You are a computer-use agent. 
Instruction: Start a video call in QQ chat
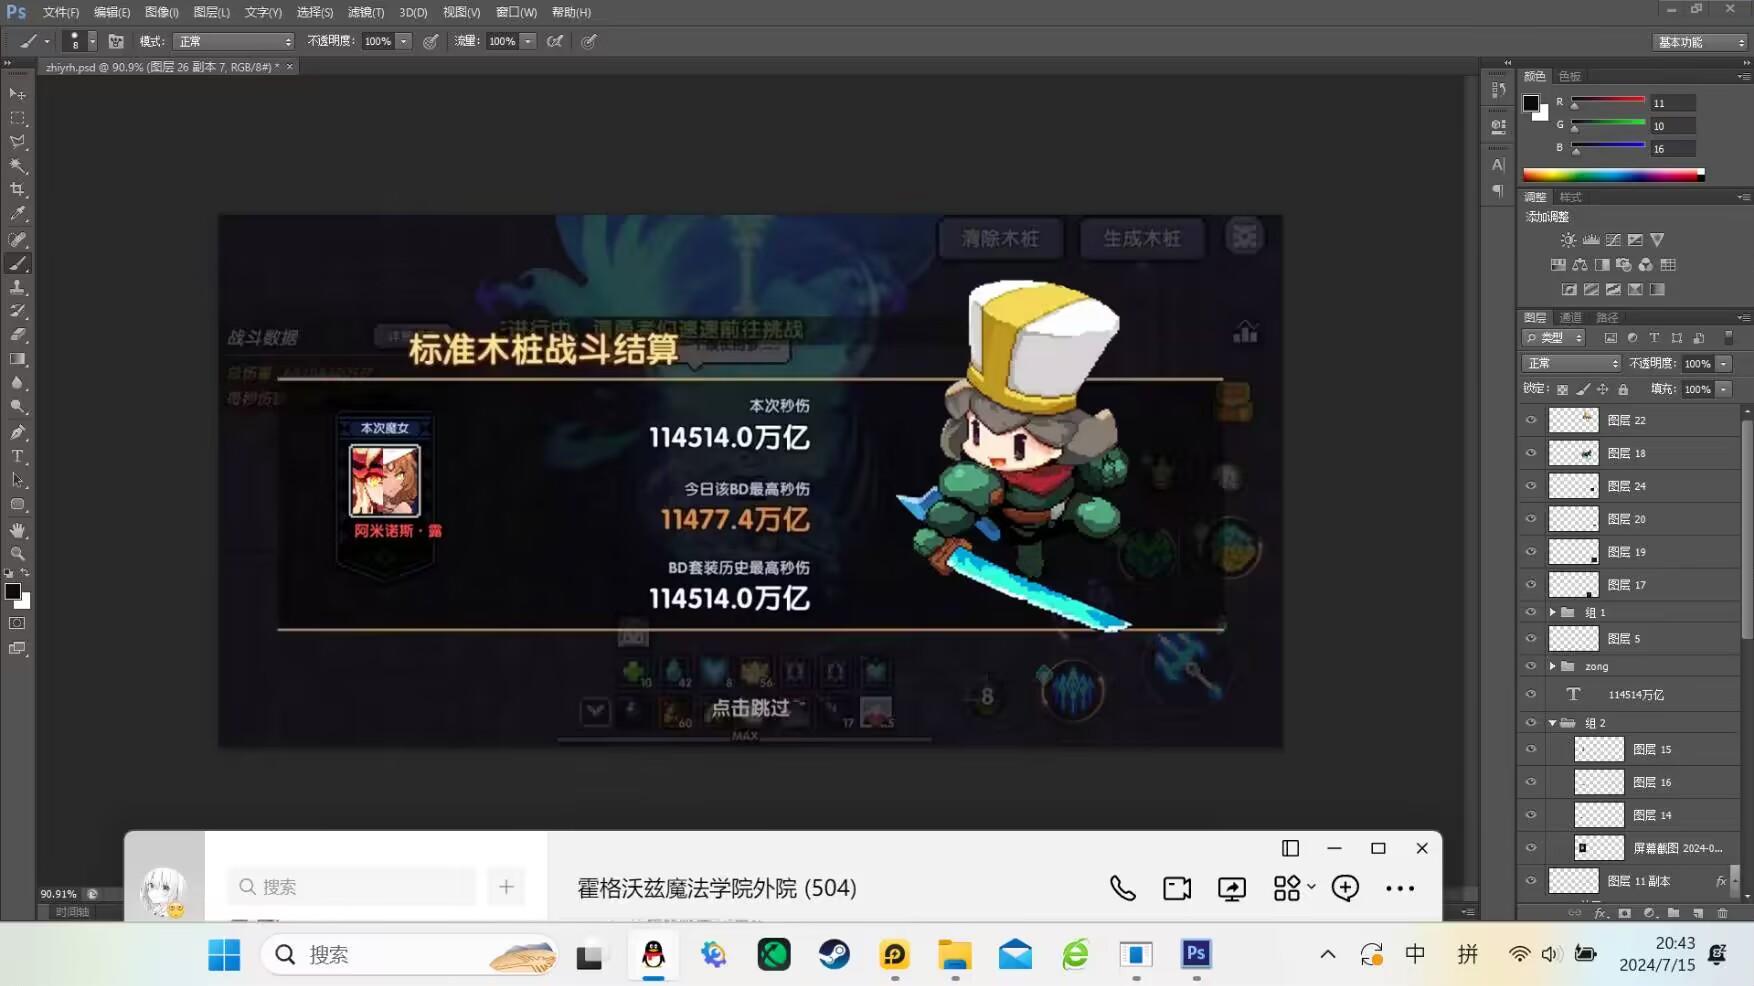(x=1177, y=888)
